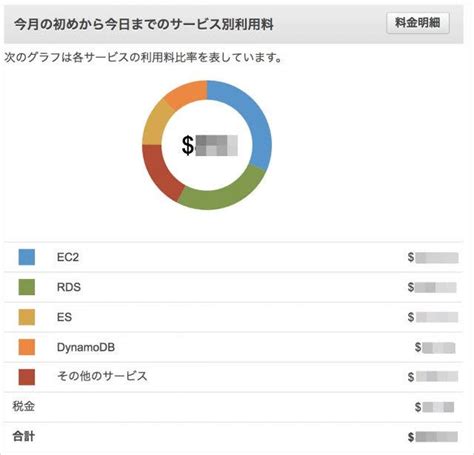Click the yellow ES legend swatch

[27, 317]
